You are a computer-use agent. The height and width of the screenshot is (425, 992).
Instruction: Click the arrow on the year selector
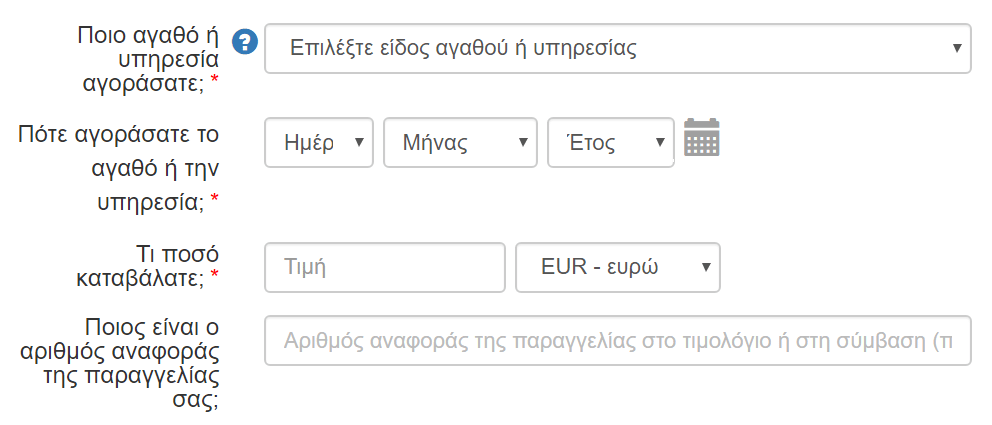tap(660, 142)
